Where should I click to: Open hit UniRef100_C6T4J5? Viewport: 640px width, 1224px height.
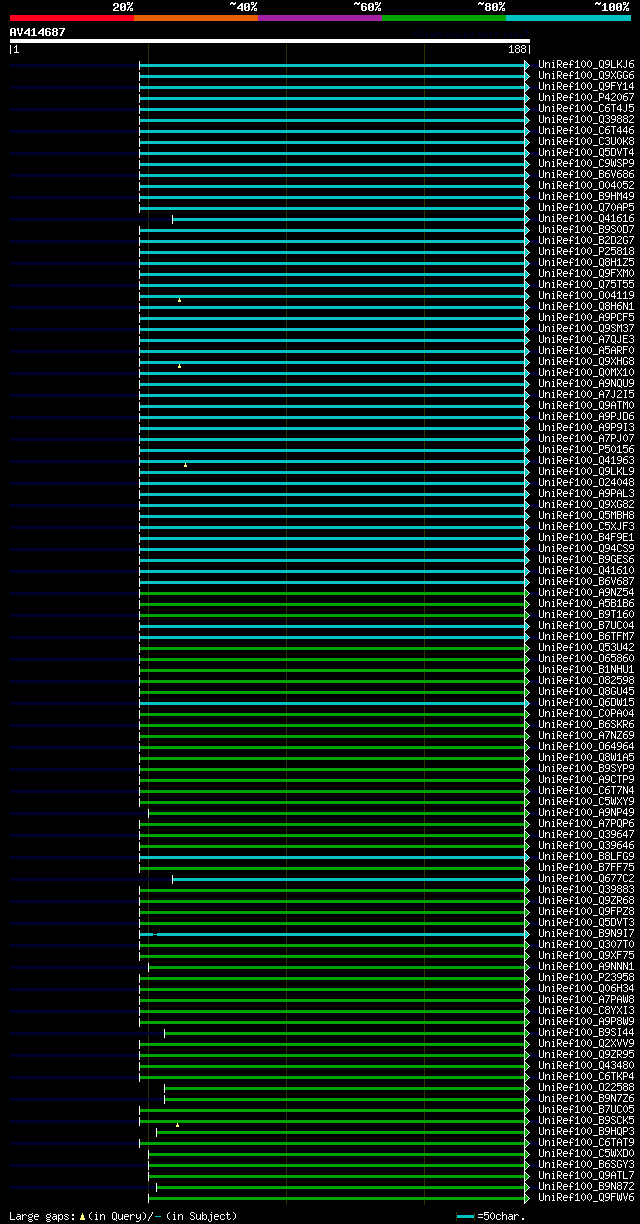586,109
